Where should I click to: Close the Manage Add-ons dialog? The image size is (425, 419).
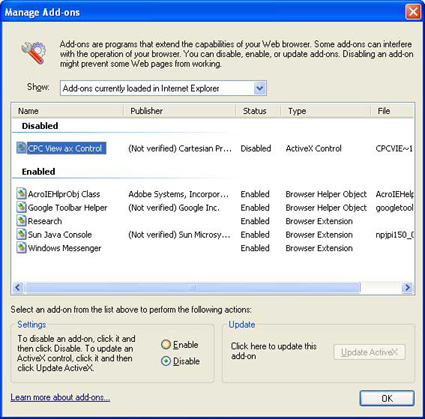point(413,12)
